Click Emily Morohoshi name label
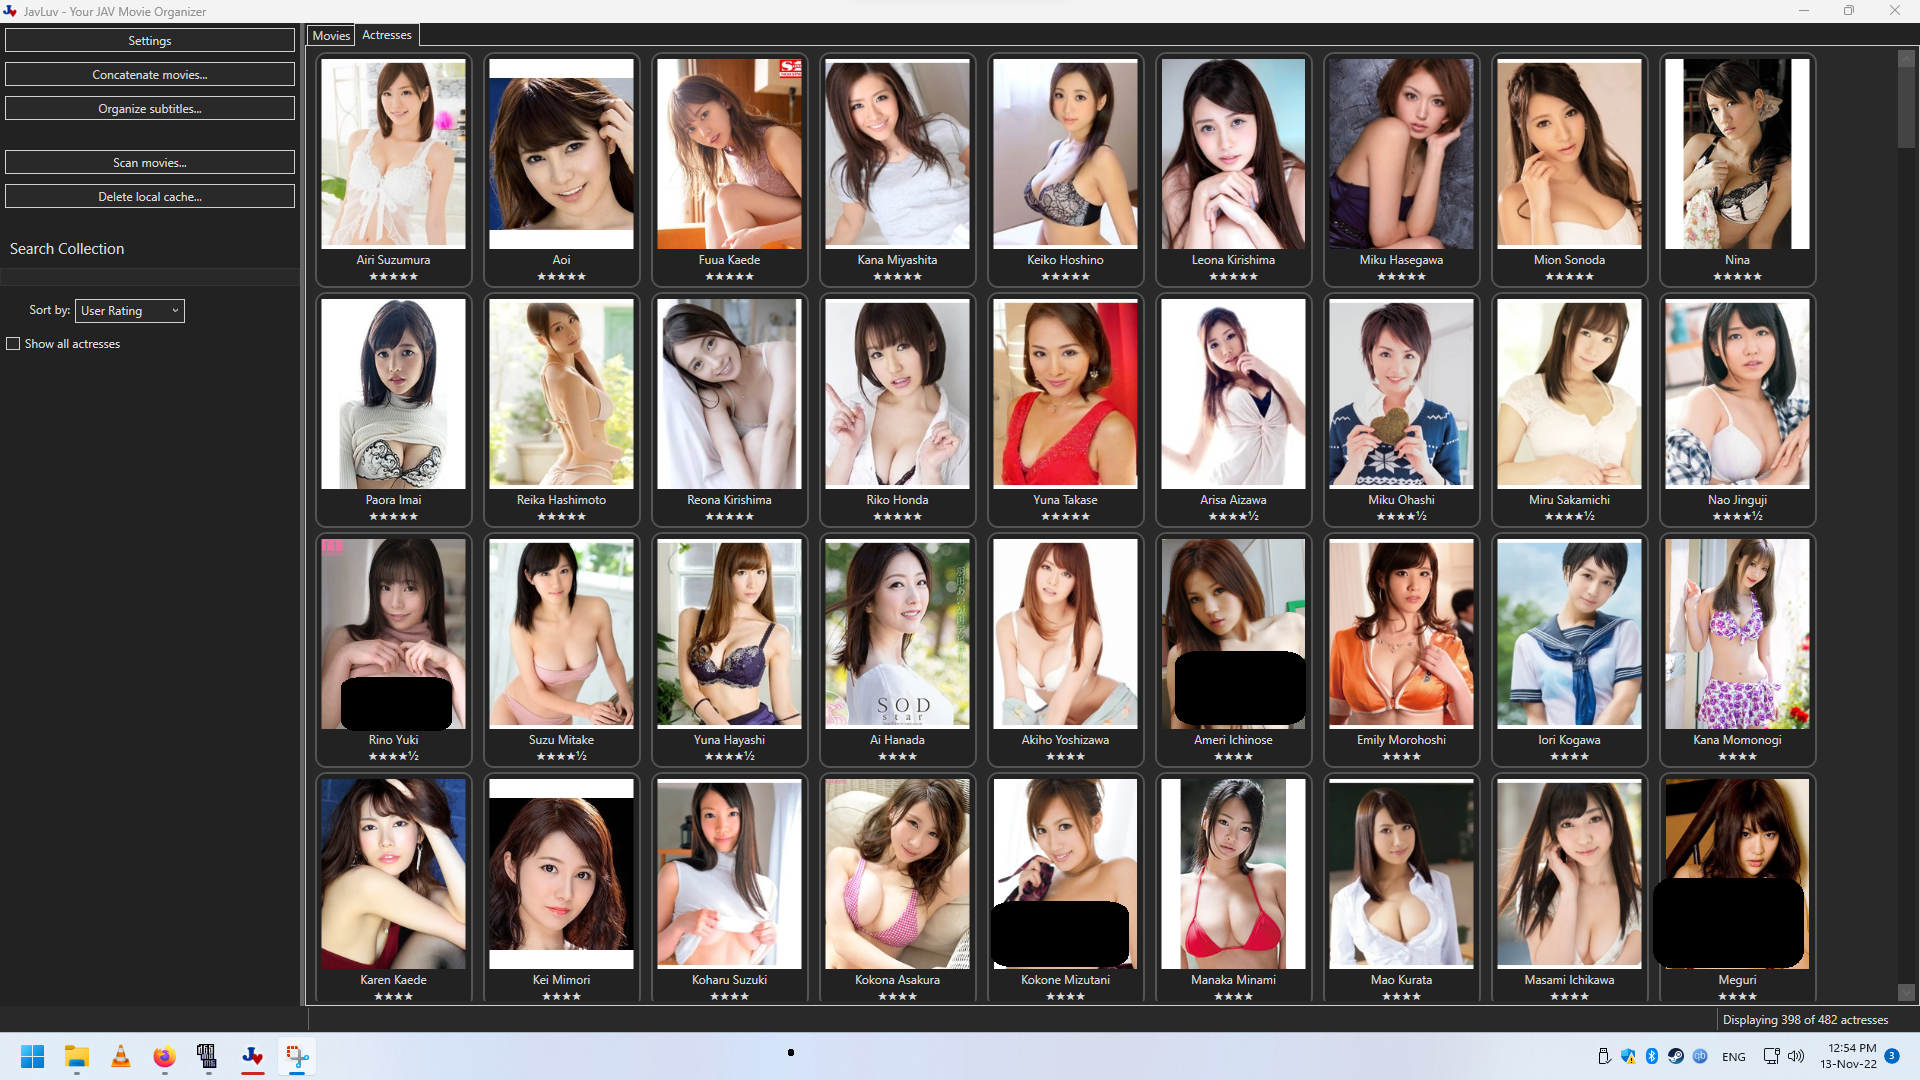The height and width of the screenshot is (1080, 1920). (1401, 740)
